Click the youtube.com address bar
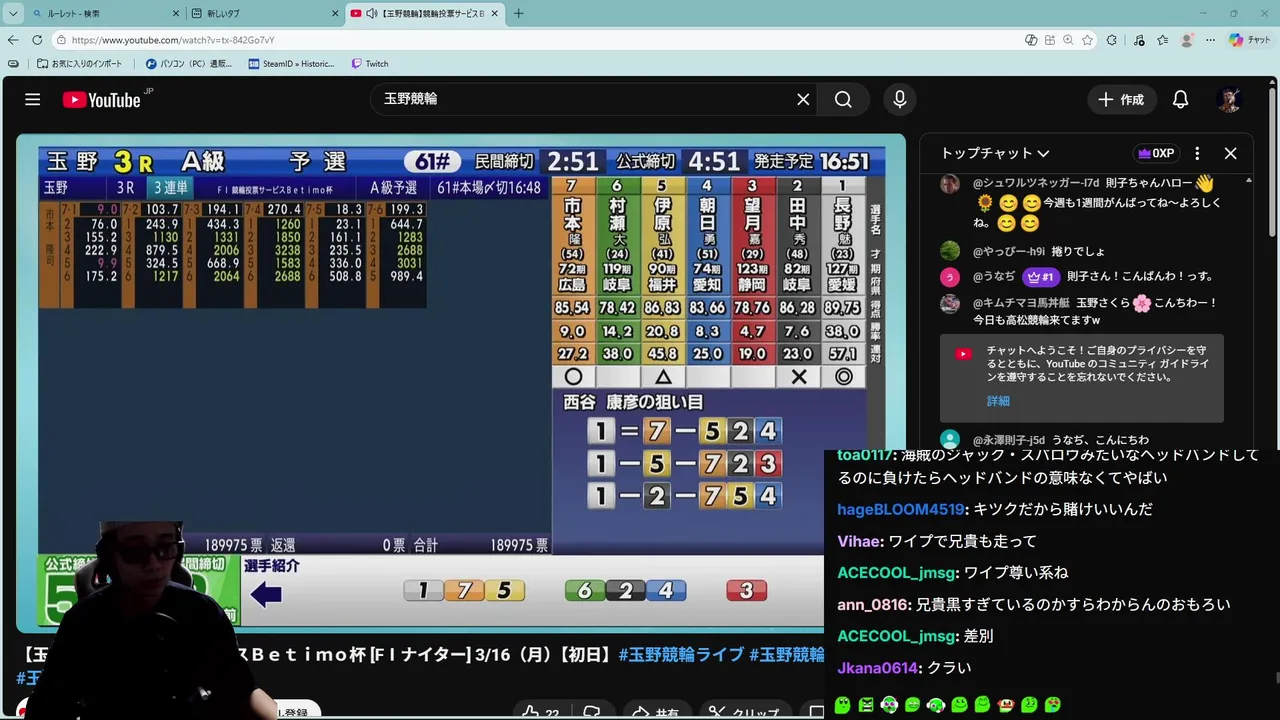This screenshot has height=720, width=1280. 540,40
